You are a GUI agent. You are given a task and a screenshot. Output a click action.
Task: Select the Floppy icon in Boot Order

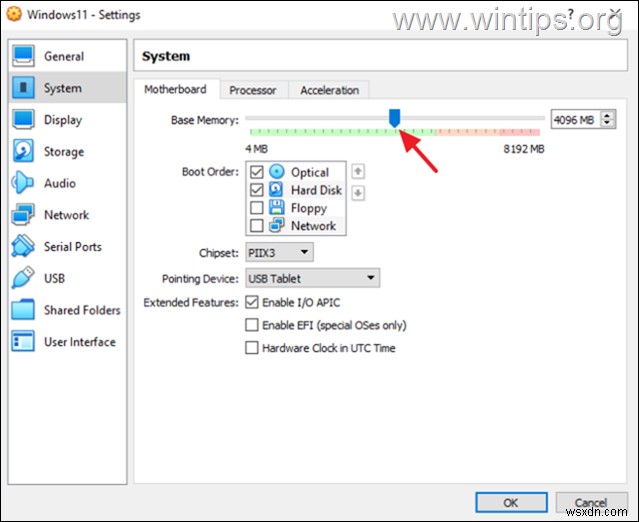[x=277, y=207]
